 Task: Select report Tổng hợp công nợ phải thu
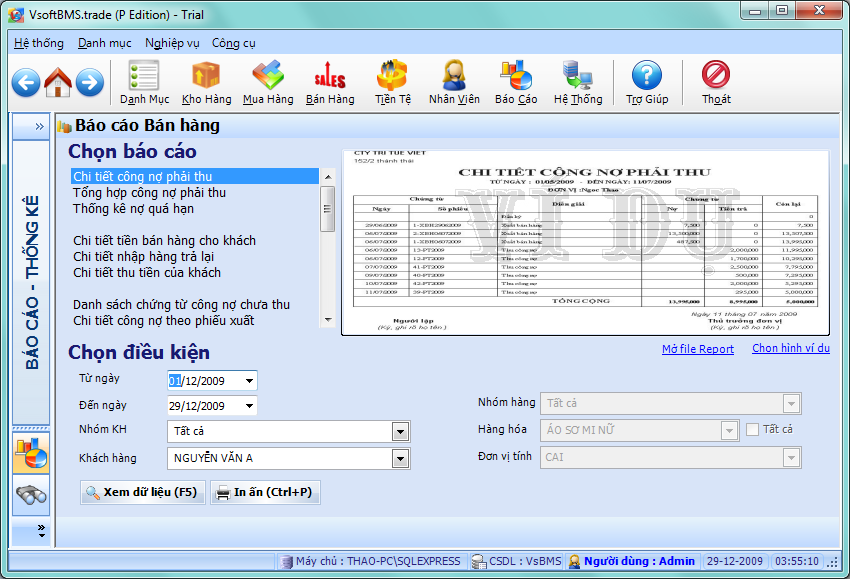coord(195,192)
